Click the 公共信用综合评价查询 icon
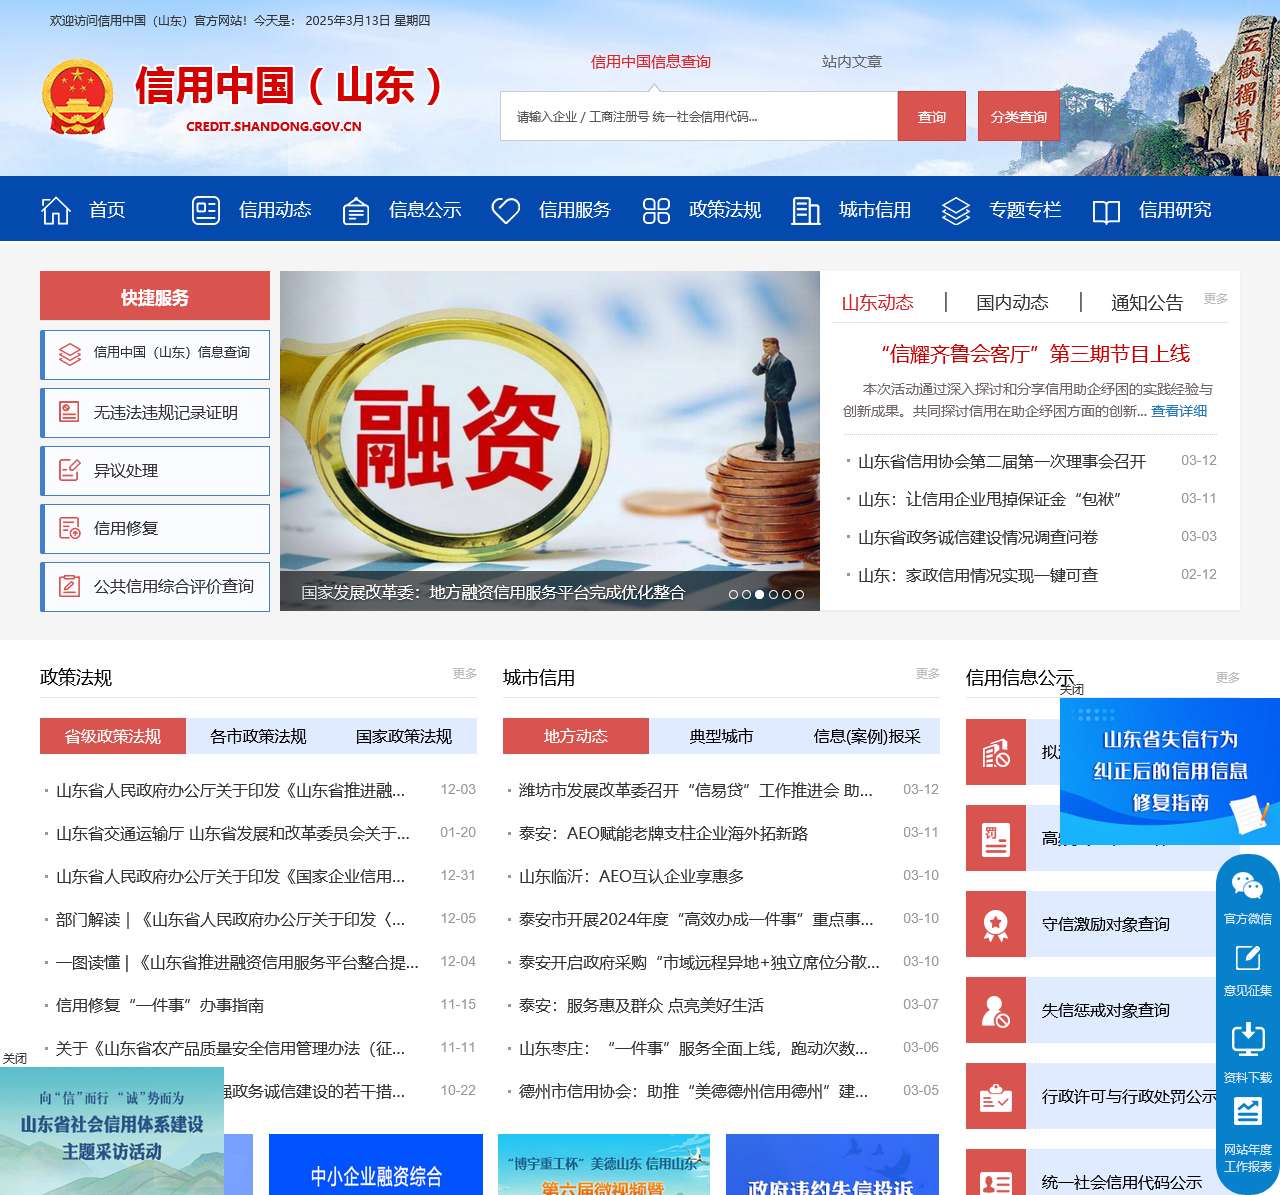Image resolution: width=1280 pixels, height=1195 pixels. point(70,586)
